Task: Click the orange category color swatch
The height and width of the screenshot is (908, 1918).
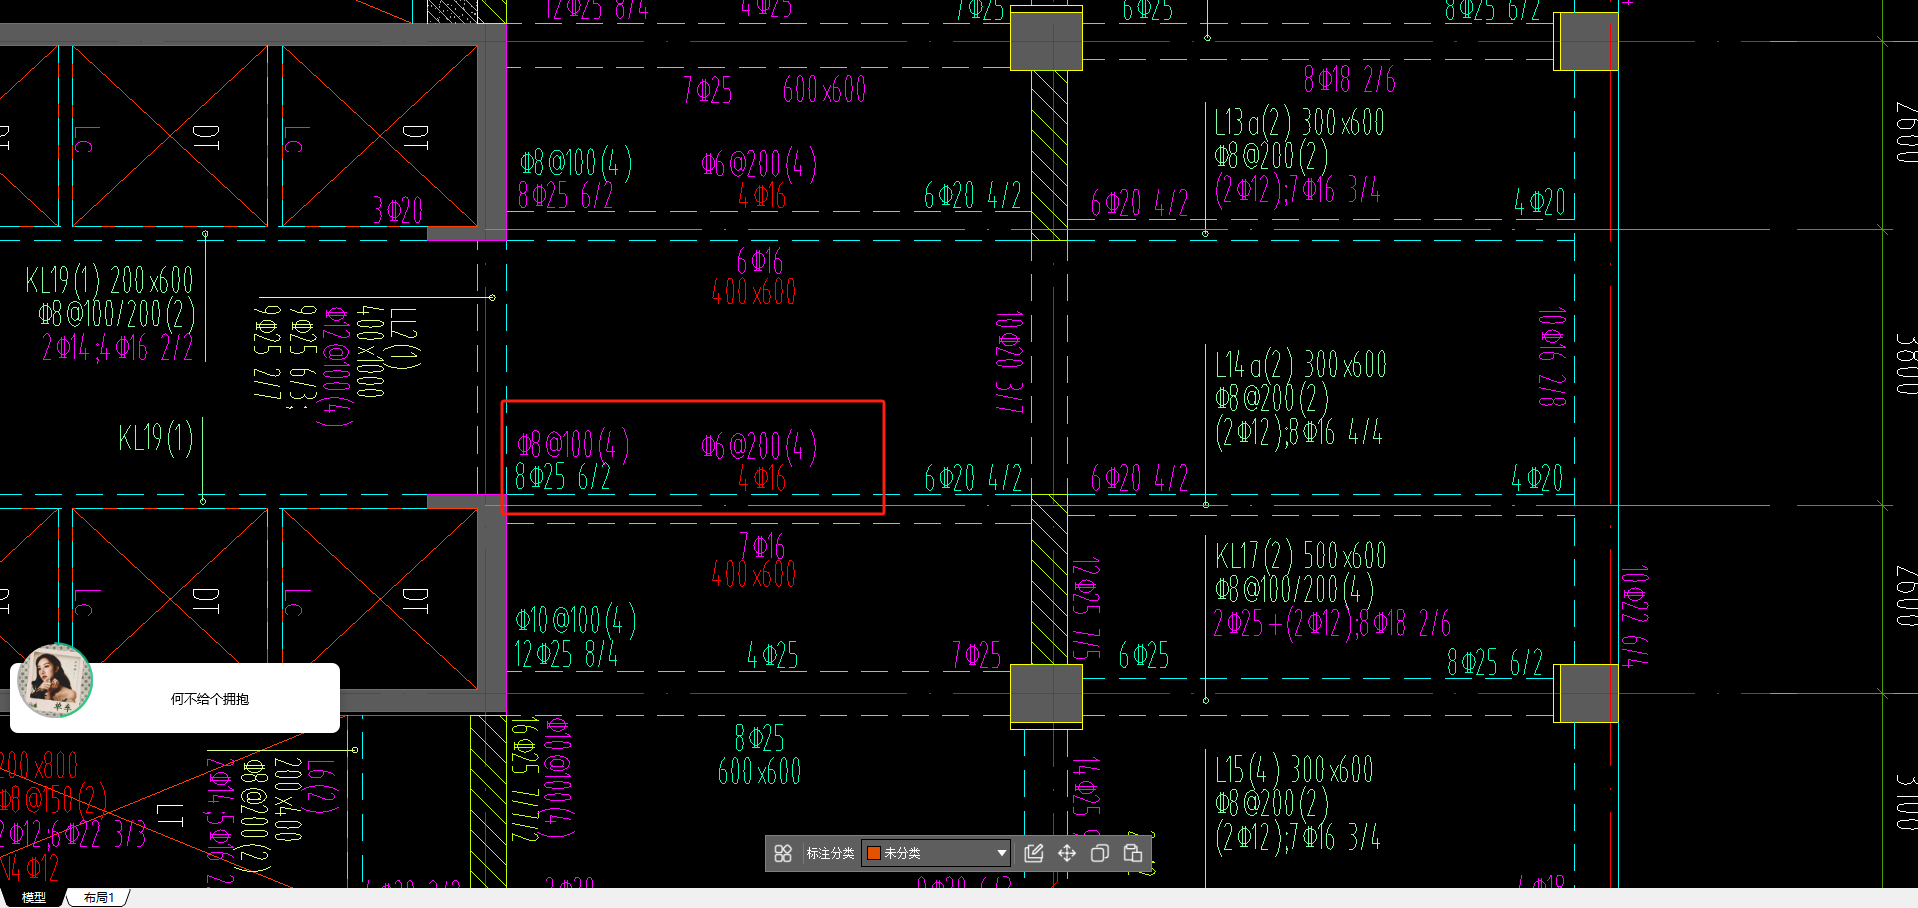Action: pos(873,853)
